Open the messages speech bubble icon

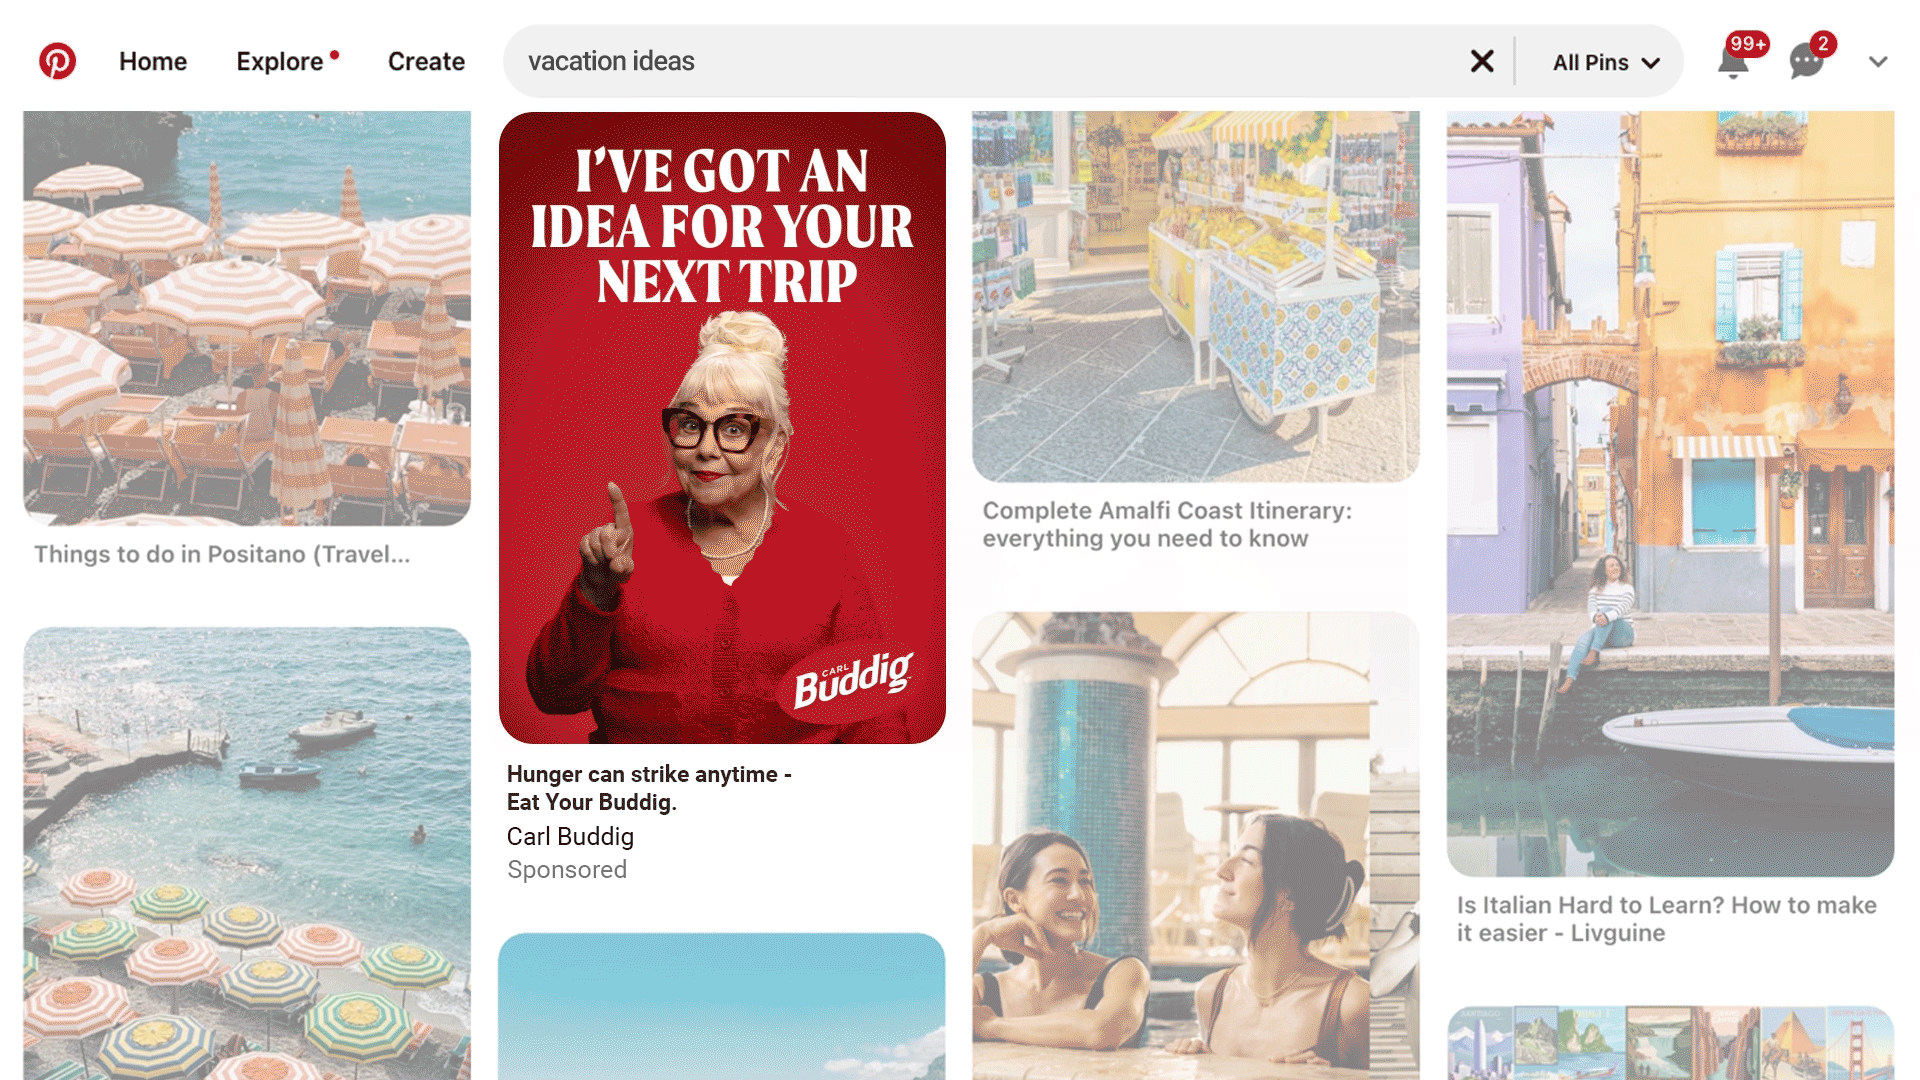click(x=1806, y=62)
